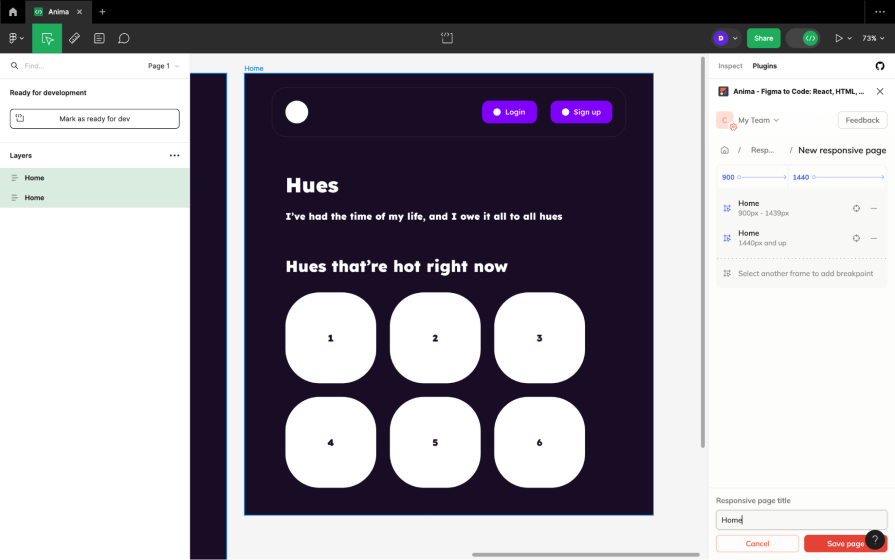Click Mark as ready for dev
The width and height of the screenshot is (895, 560).
coord(95,119)
